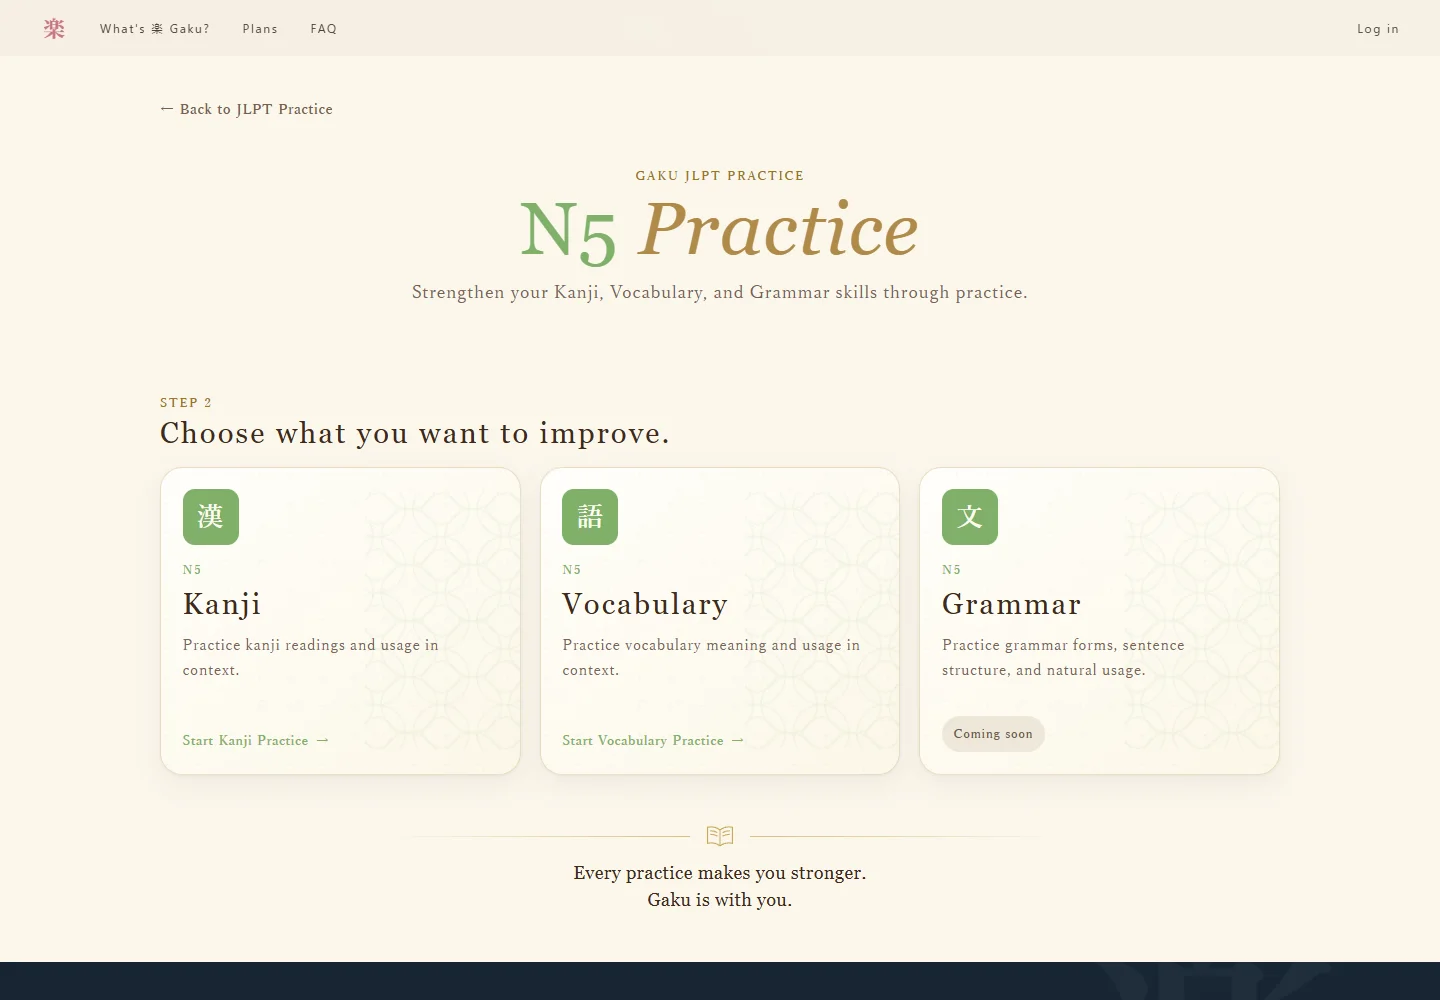Image resolution: width=1440 pixels, height=1000 pixels.
Task: Click the N5 label above Kanji
Action: (192, 570)
